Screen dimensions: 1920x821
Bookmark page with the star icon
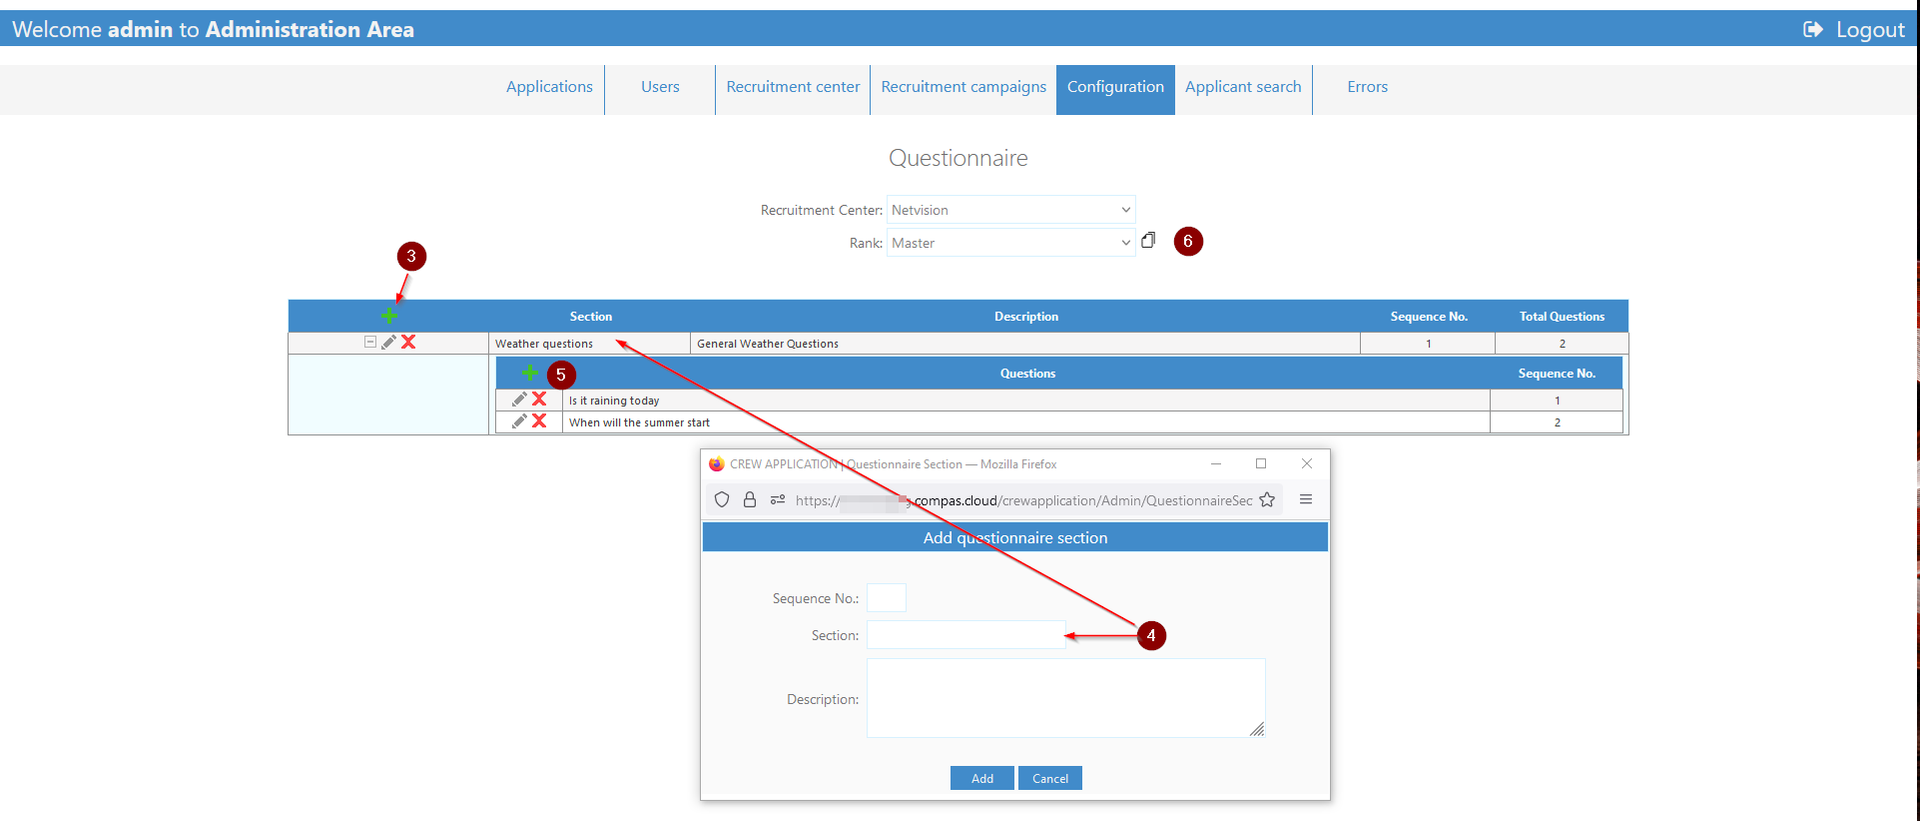click(1267, 500)
